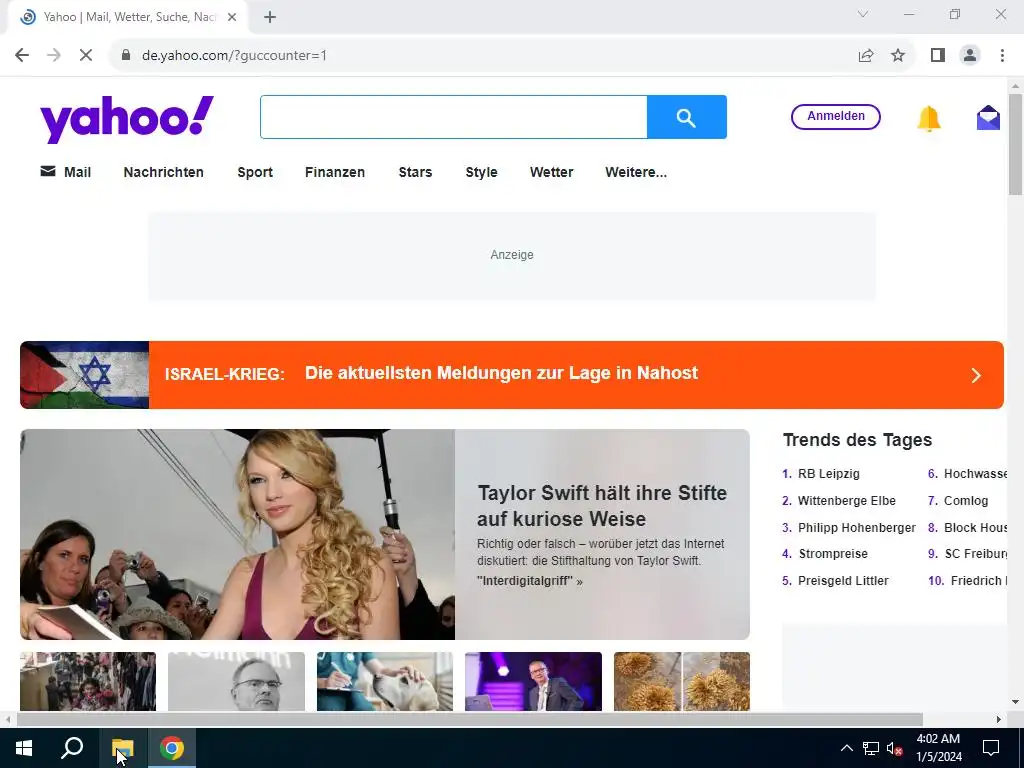Screen dimensions: 1024x768
Task: View site info via the lock icon
Action: 126,56
